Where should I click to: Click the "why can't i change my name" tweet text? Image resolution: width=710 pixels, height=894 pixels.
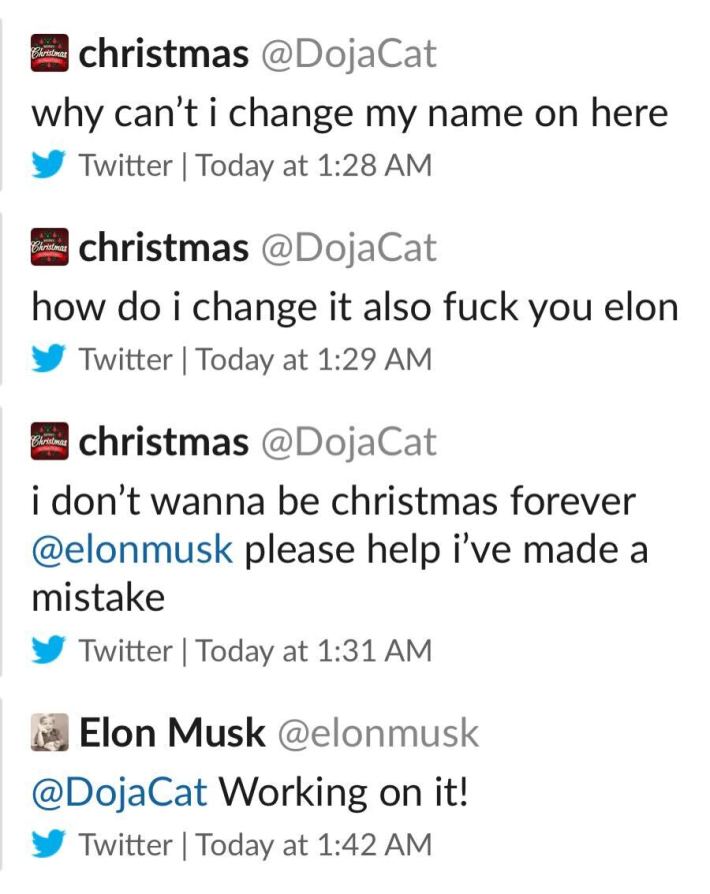[x=350, y=113]
